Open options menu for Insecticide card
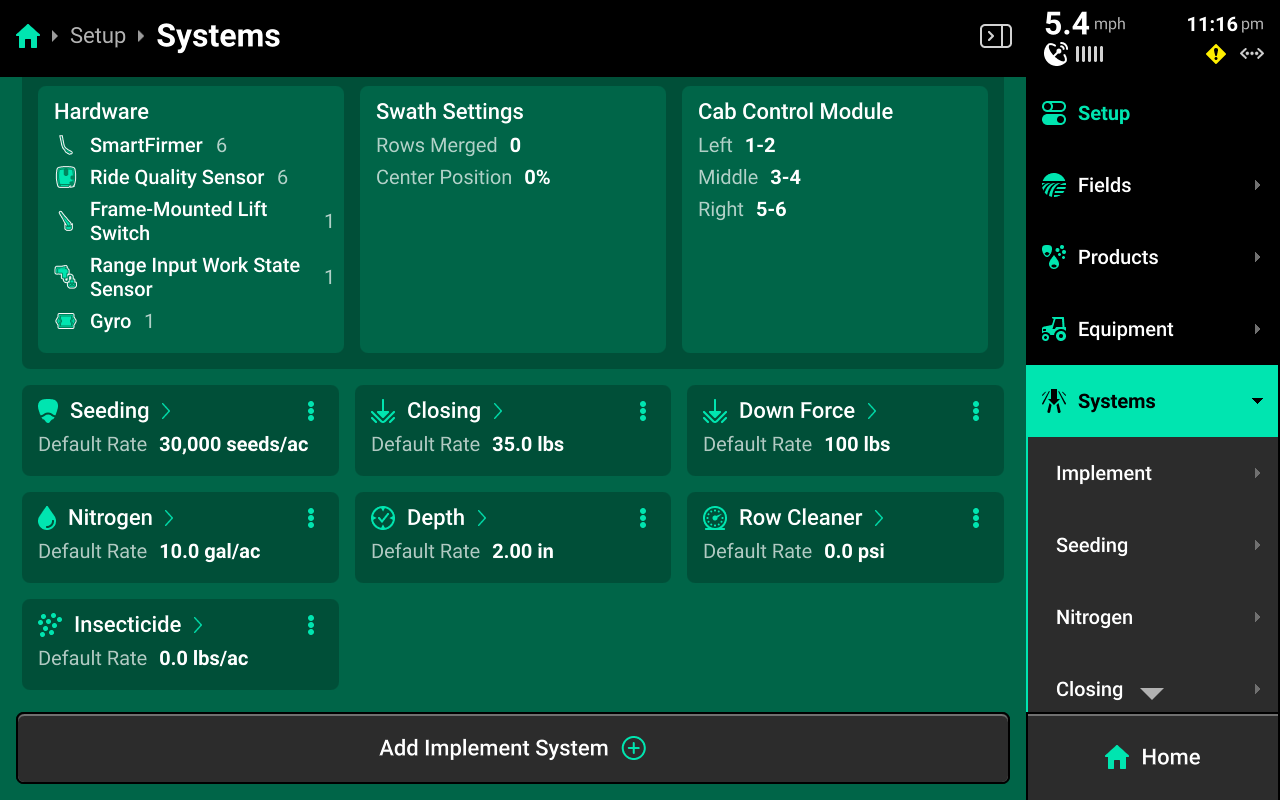Image resolution: width=1280 pixels, height=800 pixels. coord(311,625)
